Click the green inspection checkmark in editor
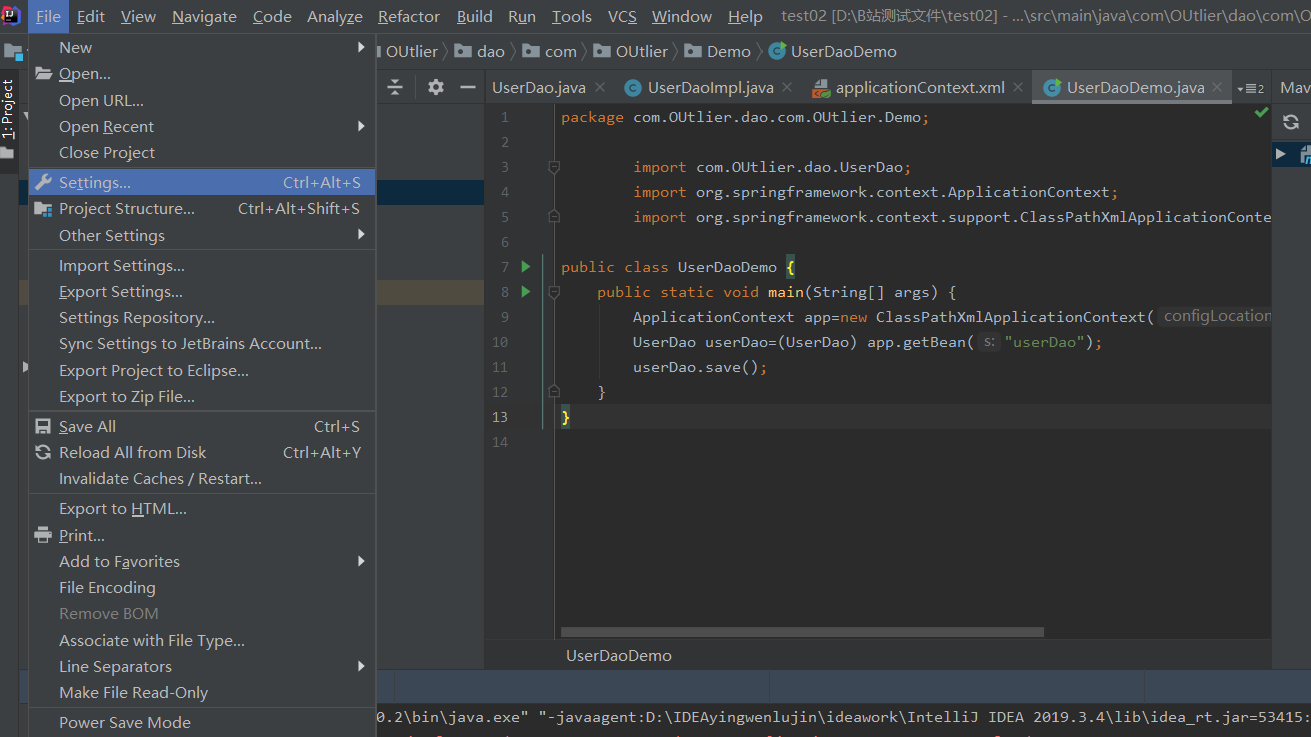Viewport: 1311px width, 737px height. coord(1261,114)
